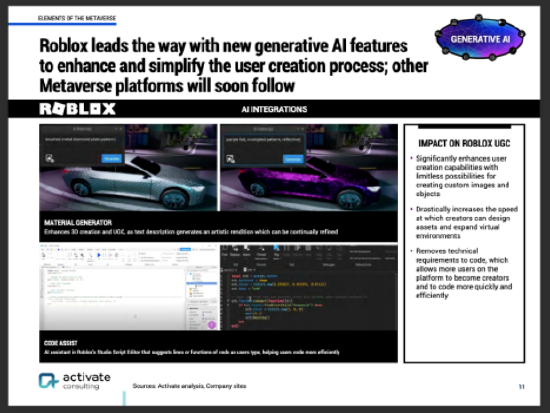Screen dimensions: 550x413
Task: Click the "MATERIAL GENERATOR" heading
Action: point(78,222)
